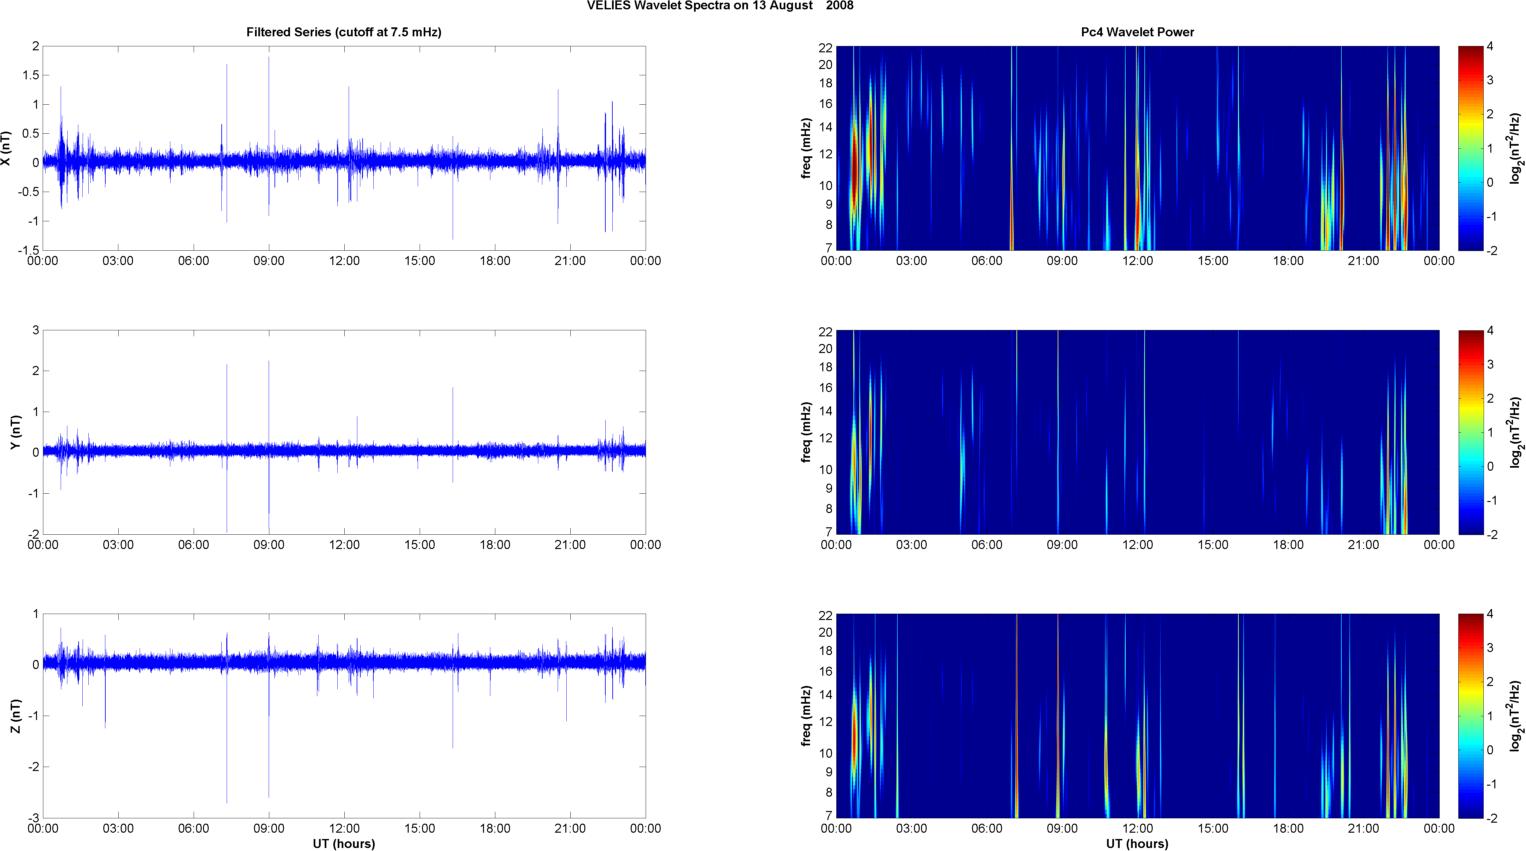The width and height of the screenshot is (1526, 851).
Task: Click the 22 frequency tick of the top spectrogram
Action: [825, 47]
